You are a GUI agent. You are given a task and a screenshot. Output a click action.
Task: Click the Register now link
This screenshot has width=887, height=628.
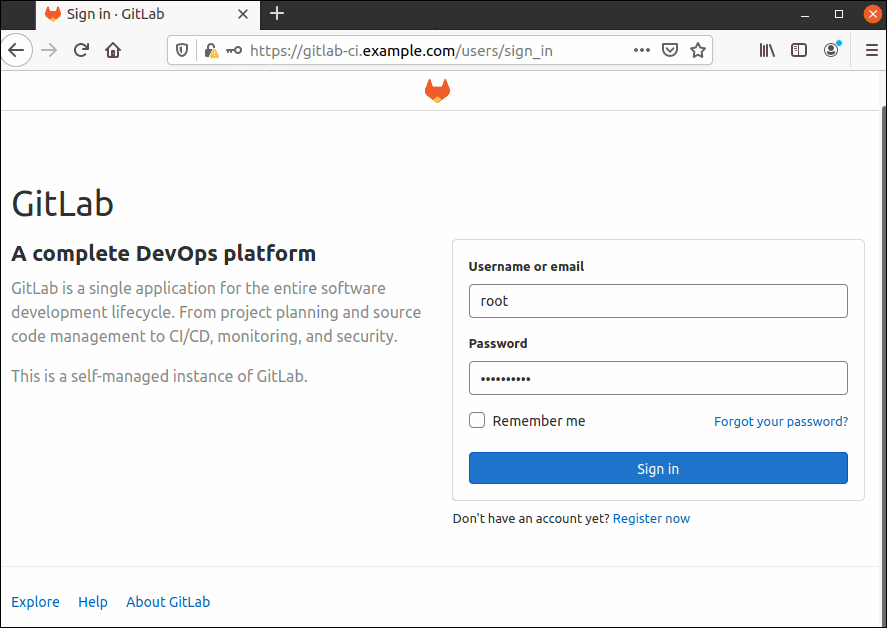pos(651,518)
